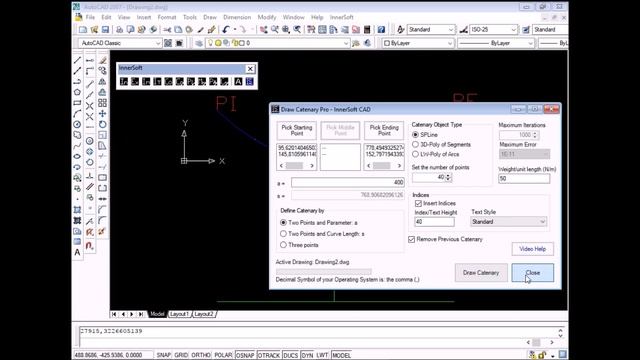Open the ByLayer linetype dropdown
Screen dimensions: 640x360
pos(496,43)
